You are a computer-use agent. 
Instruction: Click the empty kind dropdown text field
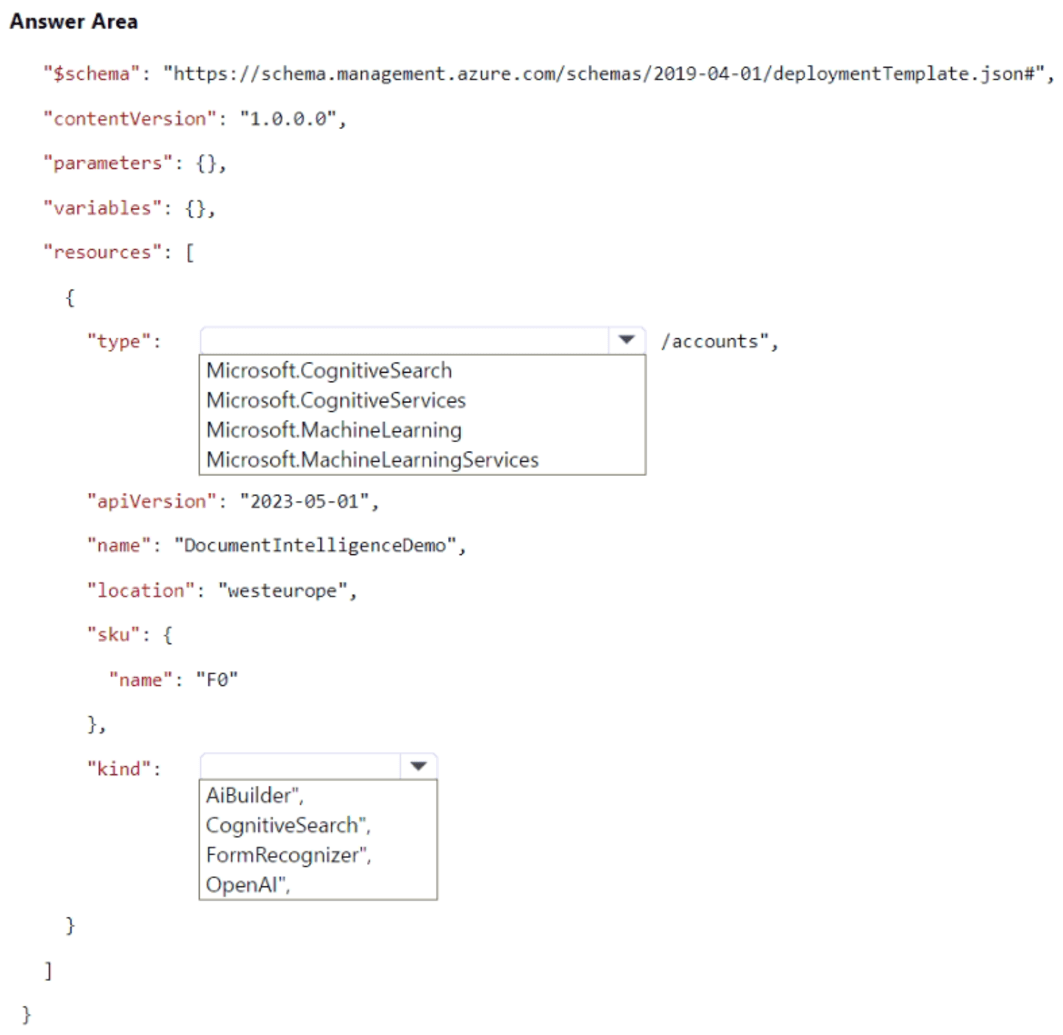click(300, 765)
